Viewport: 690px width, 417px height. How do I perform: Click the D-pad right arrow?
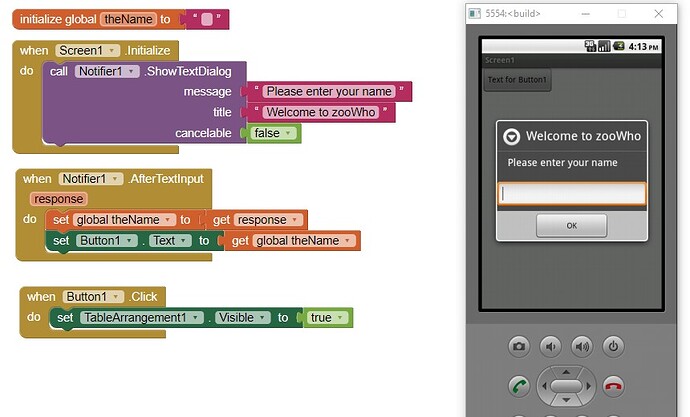pos(588,386)
